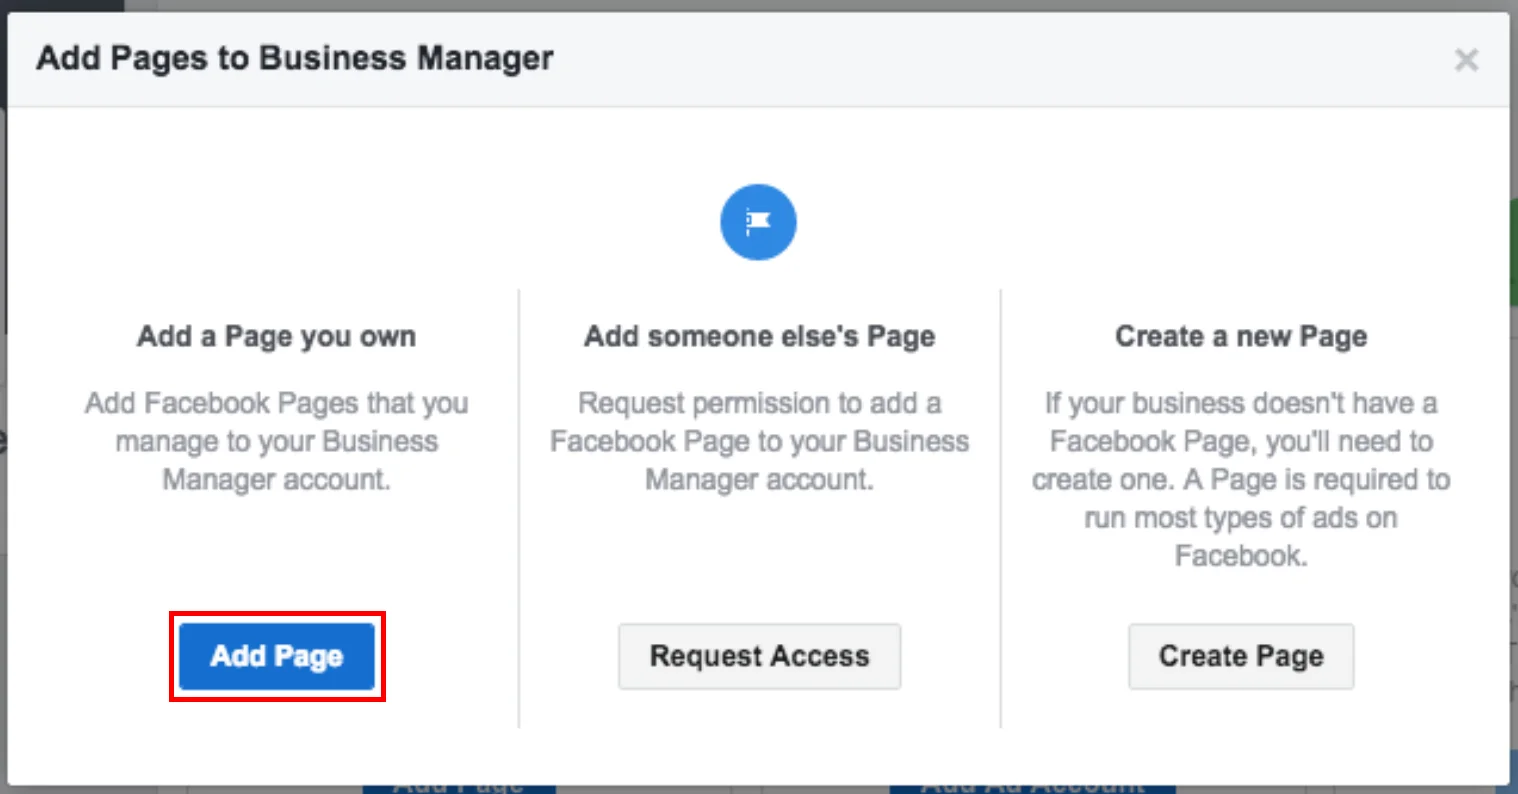Close the Add Pages to Business Manager dialog

tap(1466, 60)
